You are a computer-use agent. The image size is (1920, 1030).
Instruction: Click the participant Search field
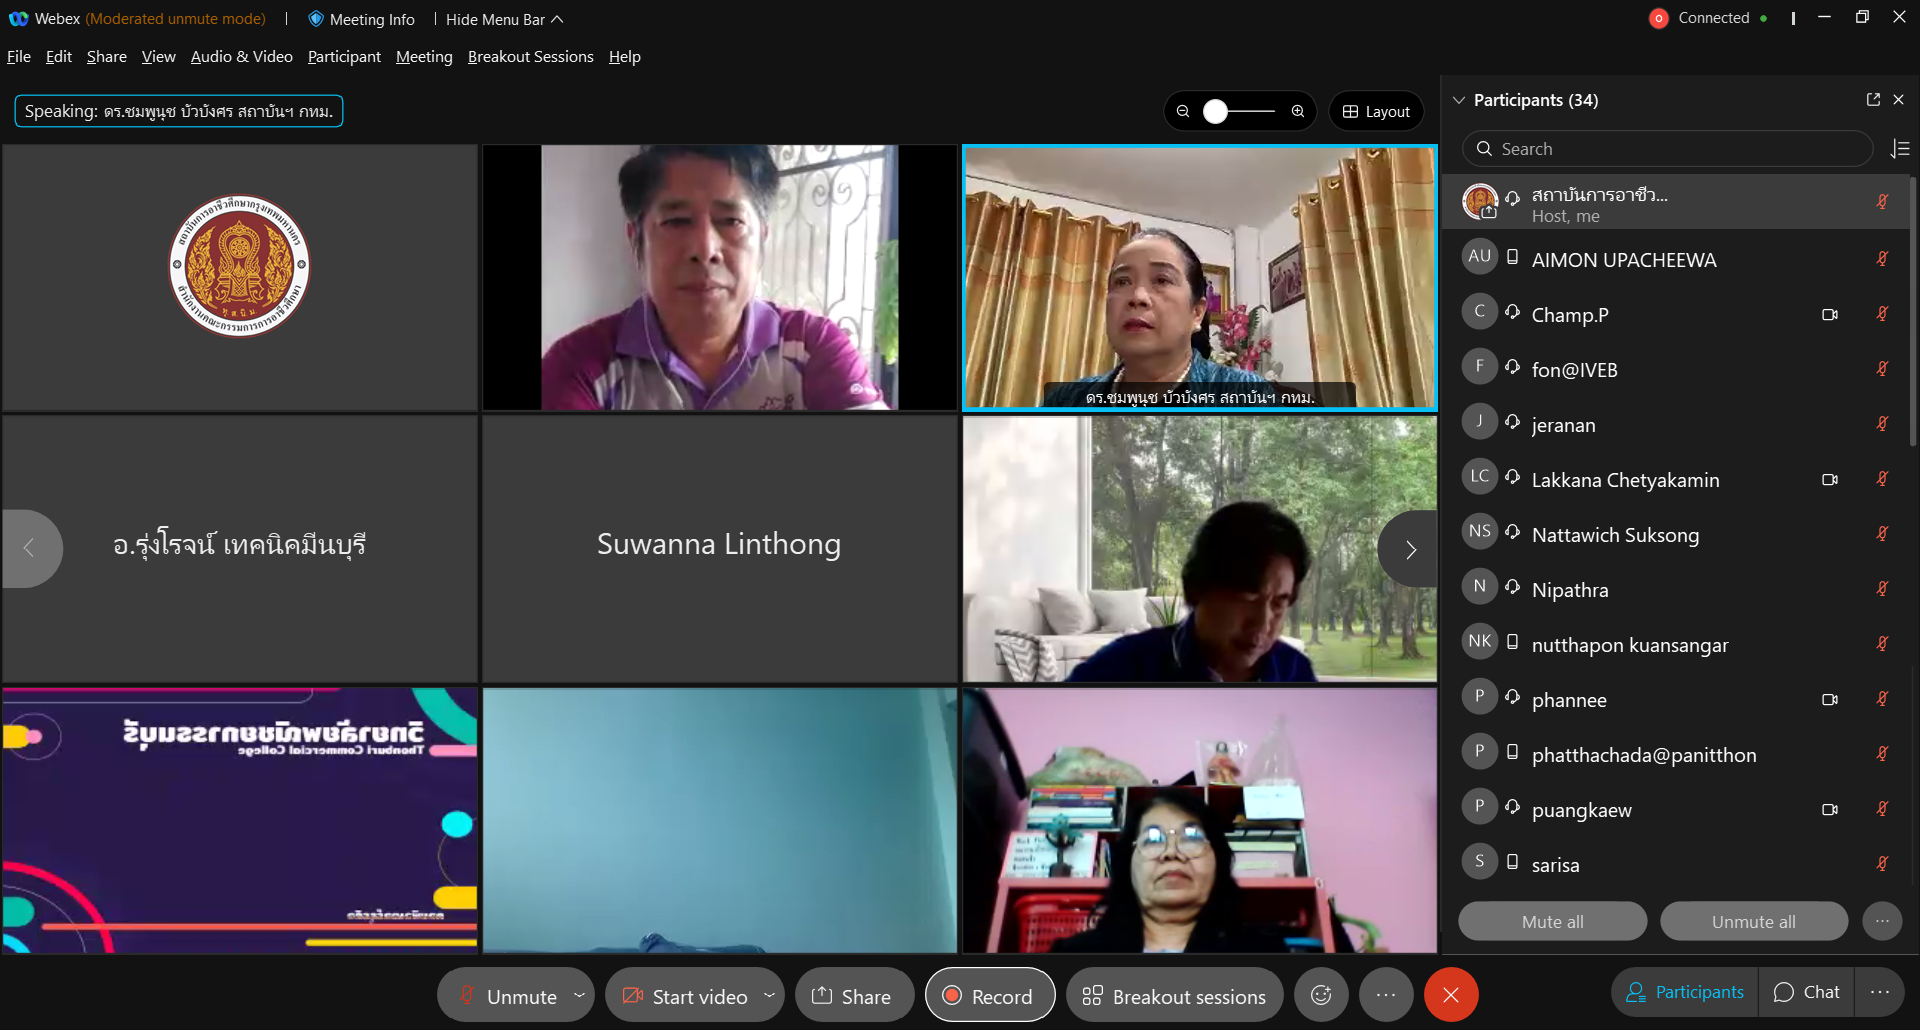coord(1668,149)
